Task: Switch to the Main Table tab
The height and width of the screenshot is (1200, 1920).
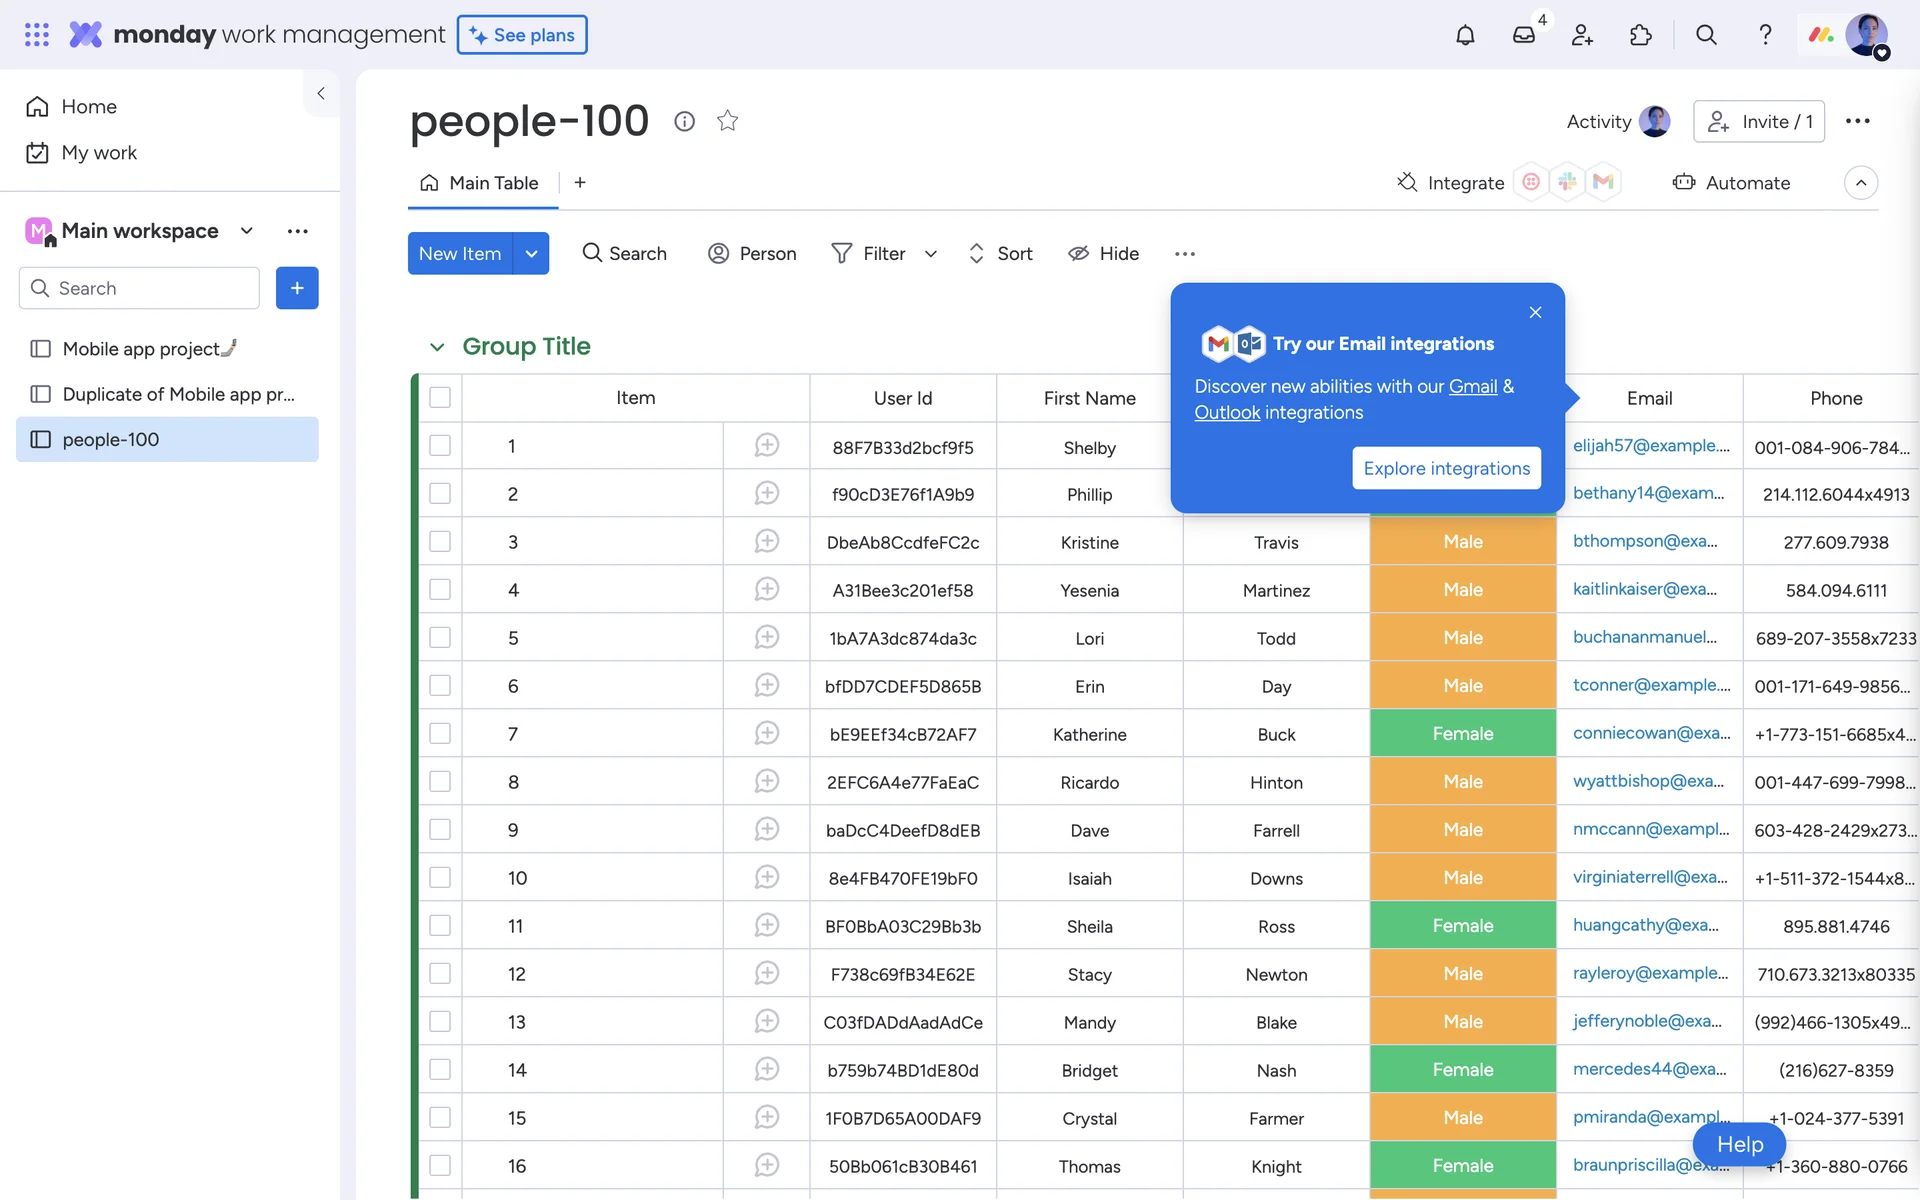Action: (x=483, y=183)
